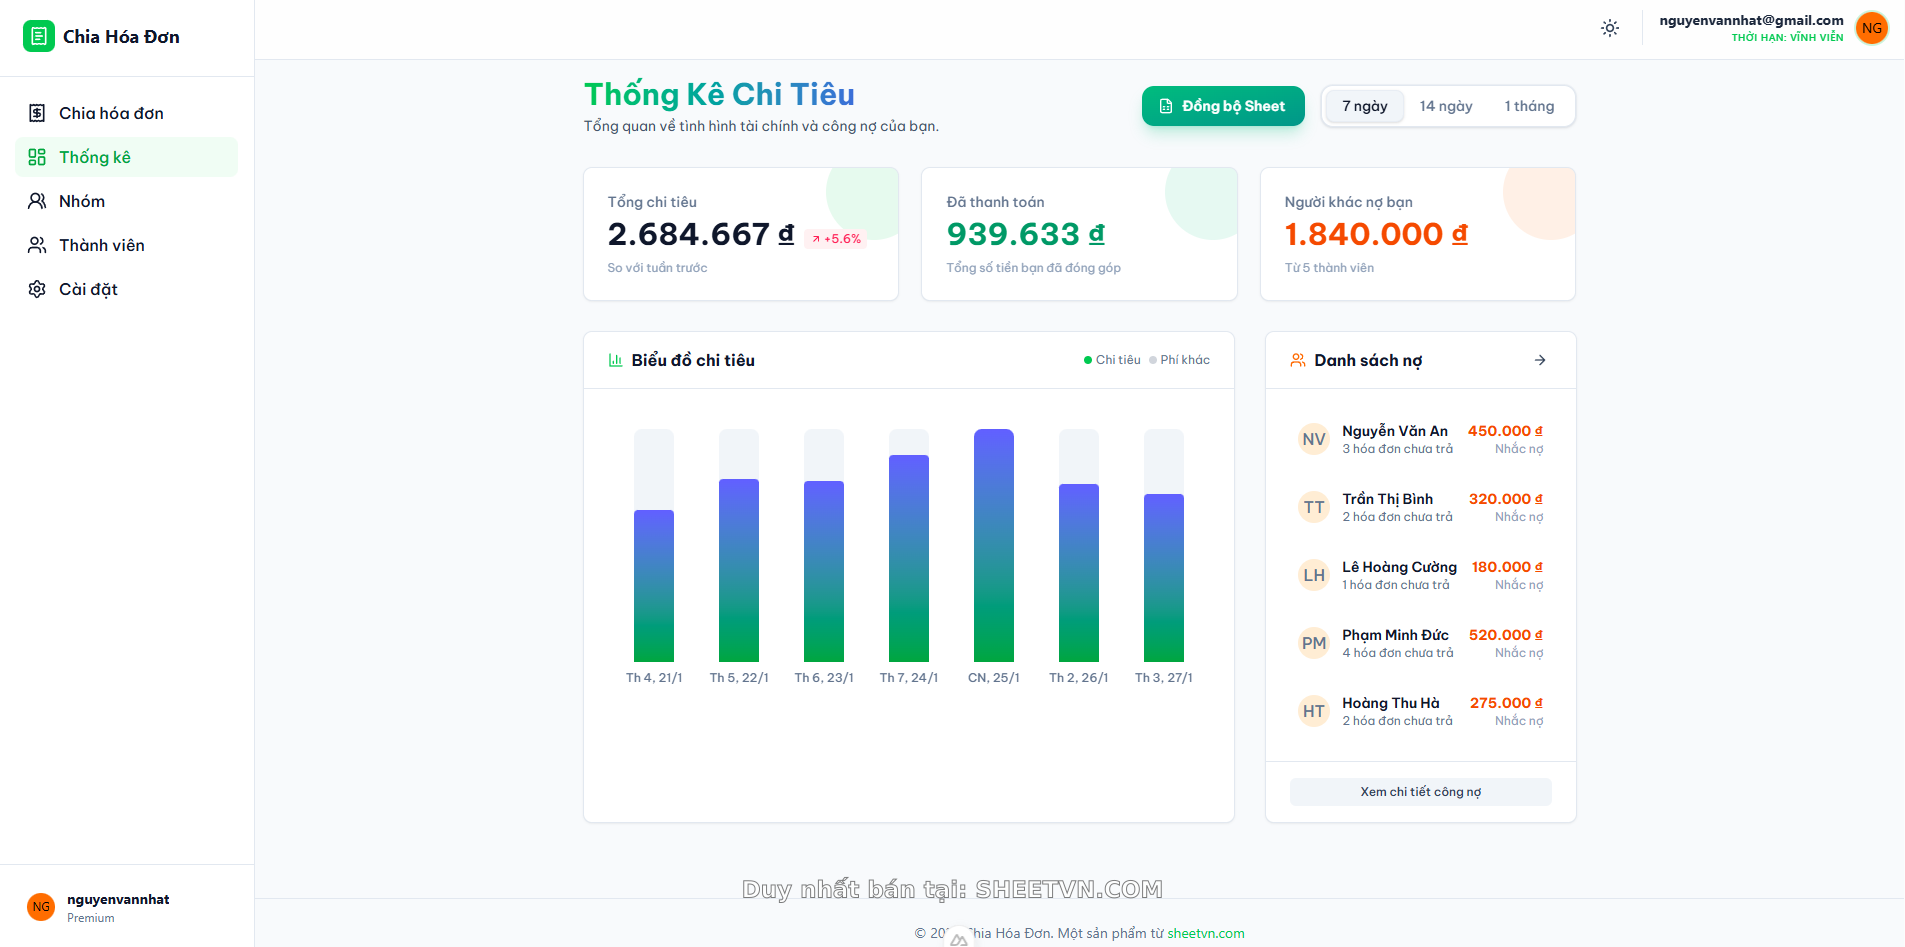The image size is (1905, 947).
Task: Click the nguyenvannhat avatar in sidebar footer
Action: (x=41, y=907)
